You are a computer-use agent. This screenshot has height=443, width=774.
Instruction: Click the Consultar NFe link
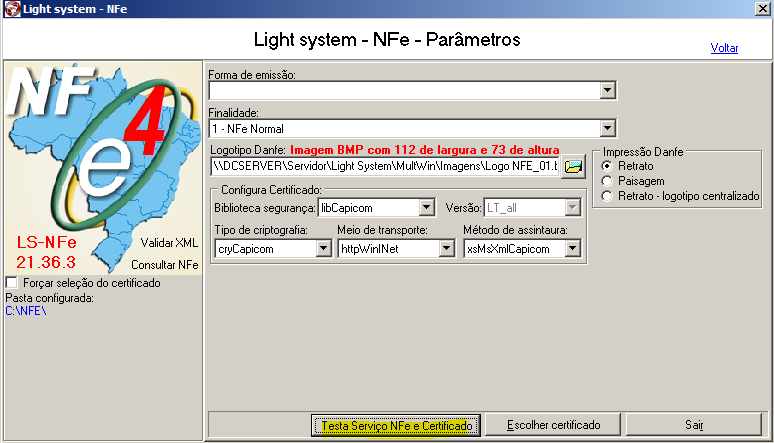[x=164, y=265]
